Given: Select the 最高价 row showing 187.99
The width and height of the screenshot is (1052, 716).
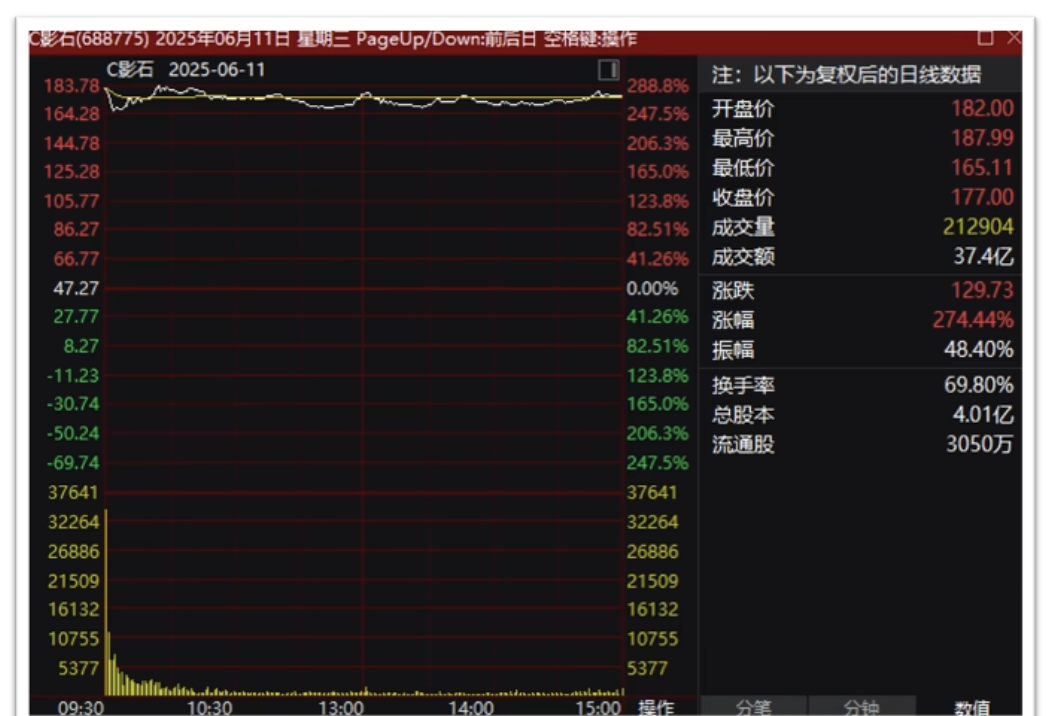Looking at the screenshot, I should 860,139.
